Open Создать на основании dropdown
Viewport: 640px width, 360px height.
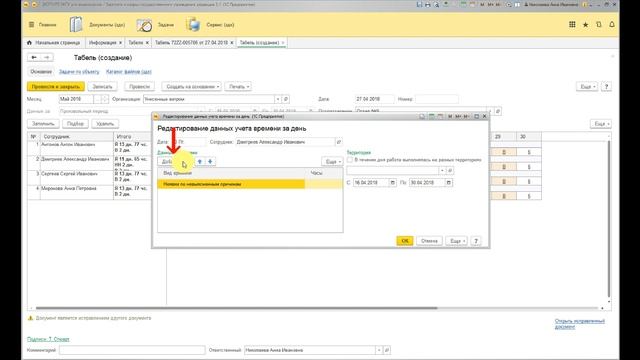(x=191, y=87)
